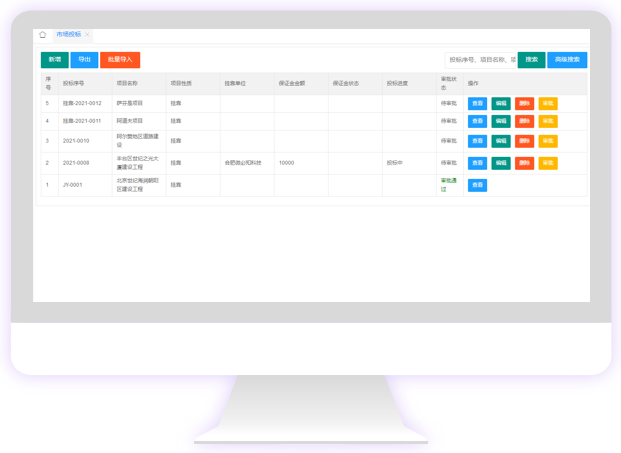The image size is (621, 453).
Task: Delete the 挂靠-2021-0011 row
Action: click(524, 121)
